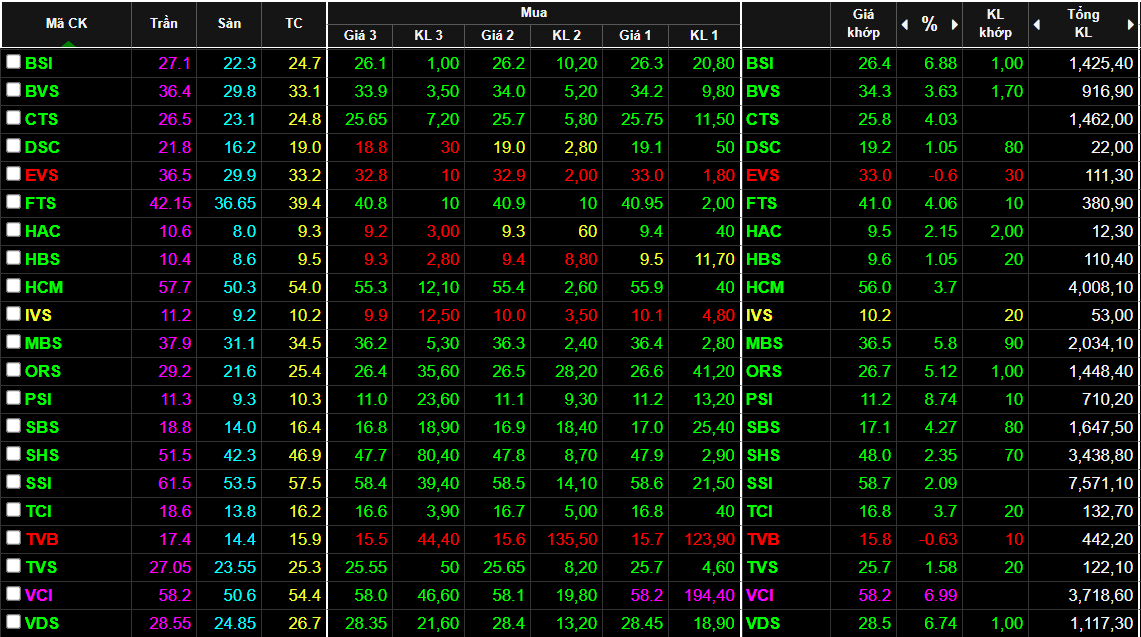Check the box next to HCM
The image size is (1141, 637).
click(13, 286)
